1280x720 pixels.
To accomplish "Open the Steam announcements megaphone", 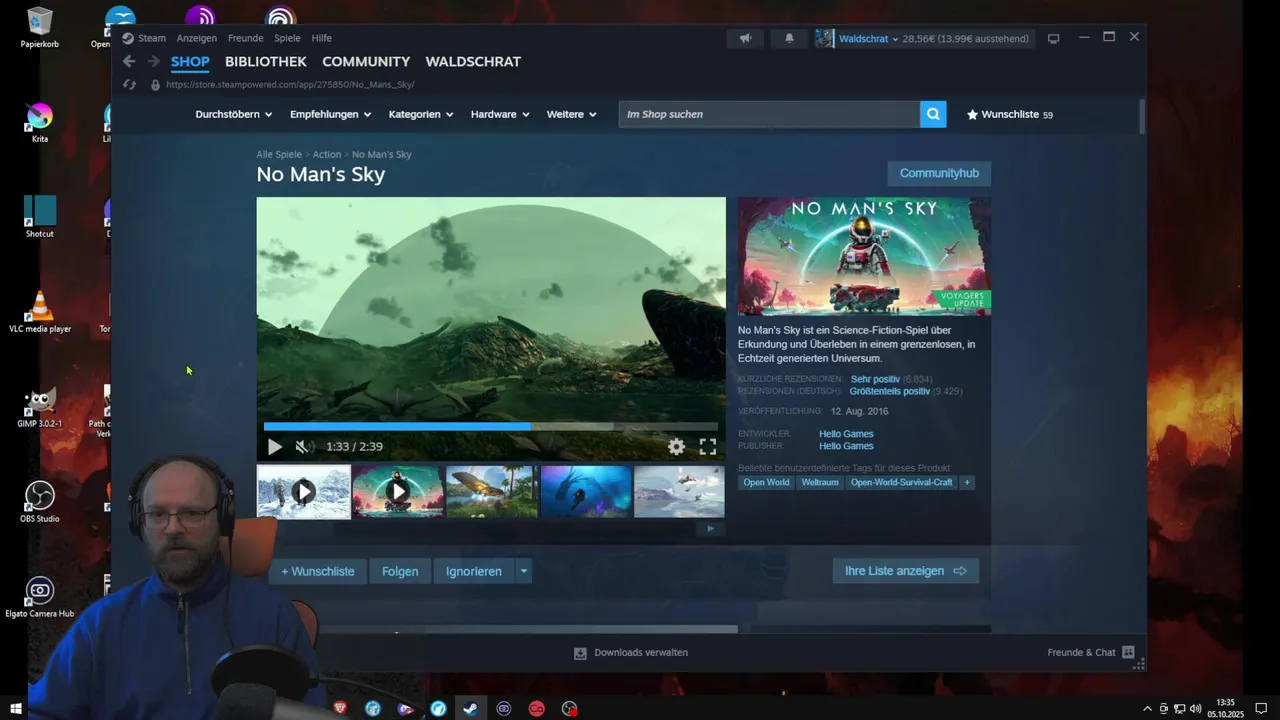I will (x=745, y=38).
